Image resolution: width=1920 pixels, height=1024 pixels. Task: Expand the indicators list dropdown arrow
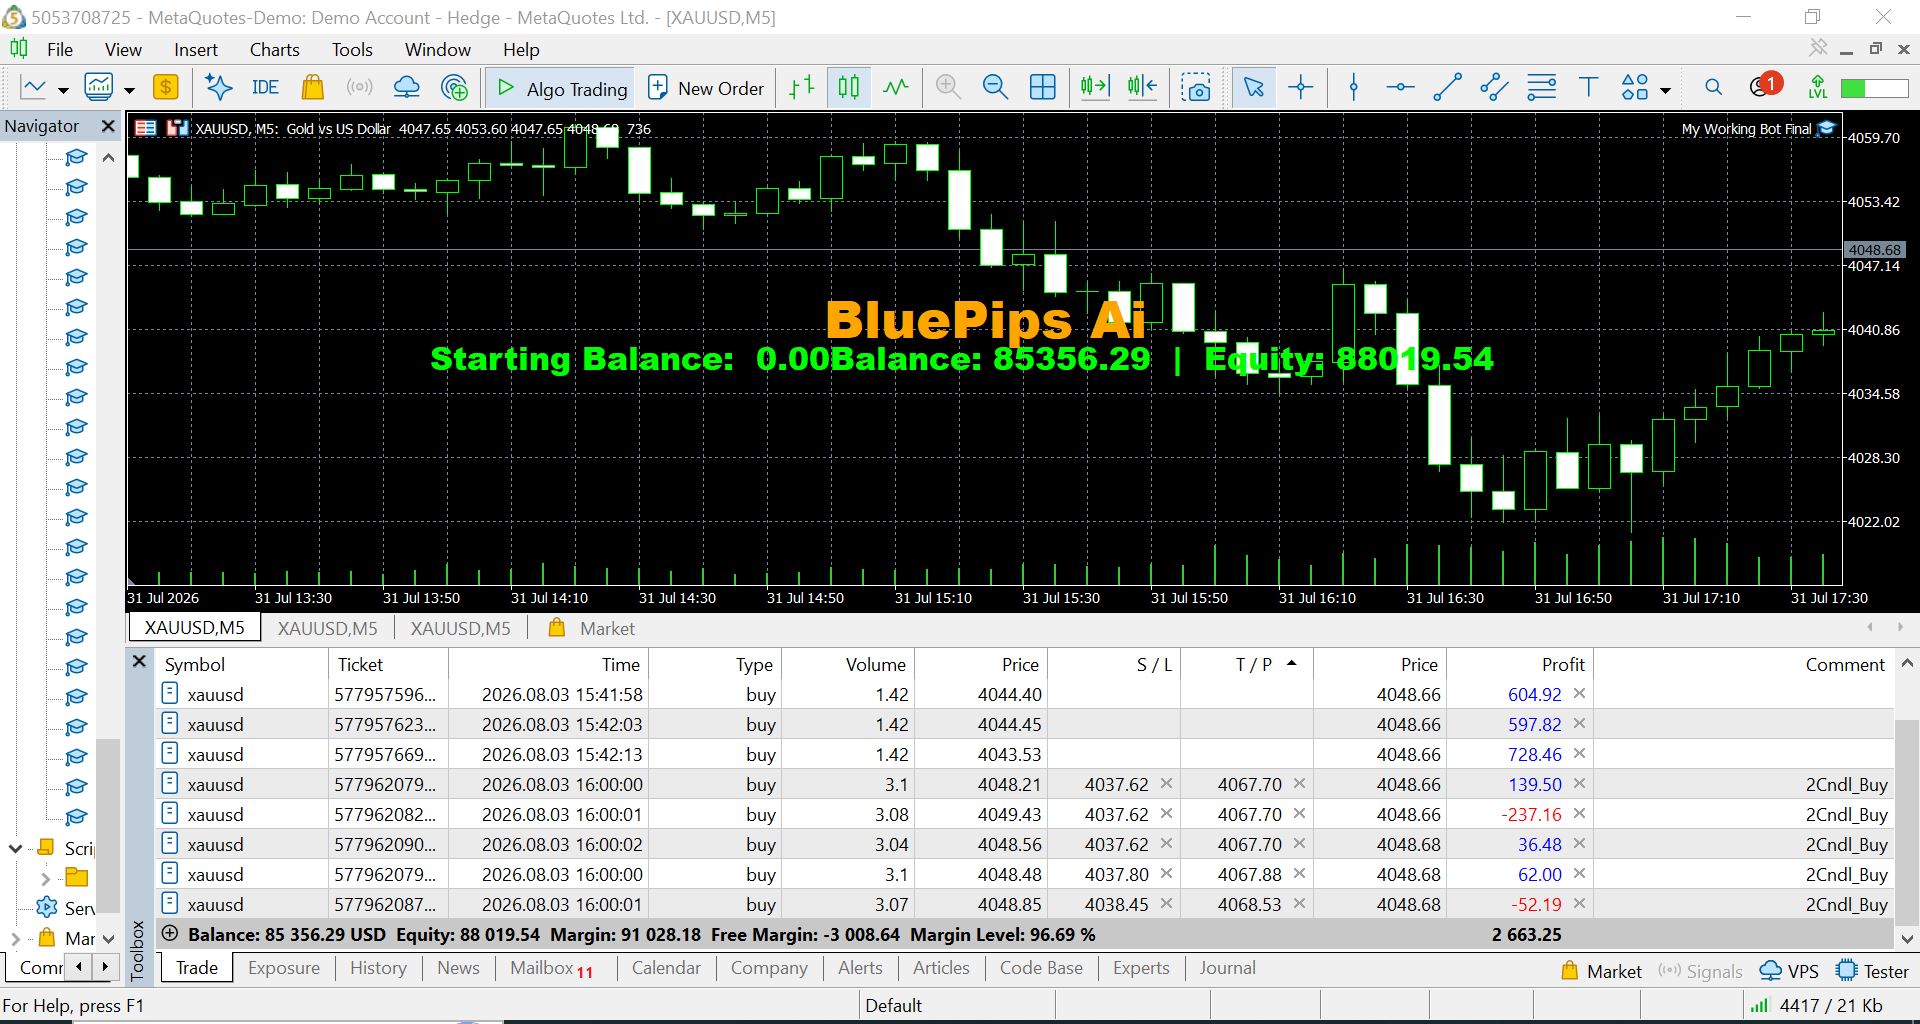point(129,90)
